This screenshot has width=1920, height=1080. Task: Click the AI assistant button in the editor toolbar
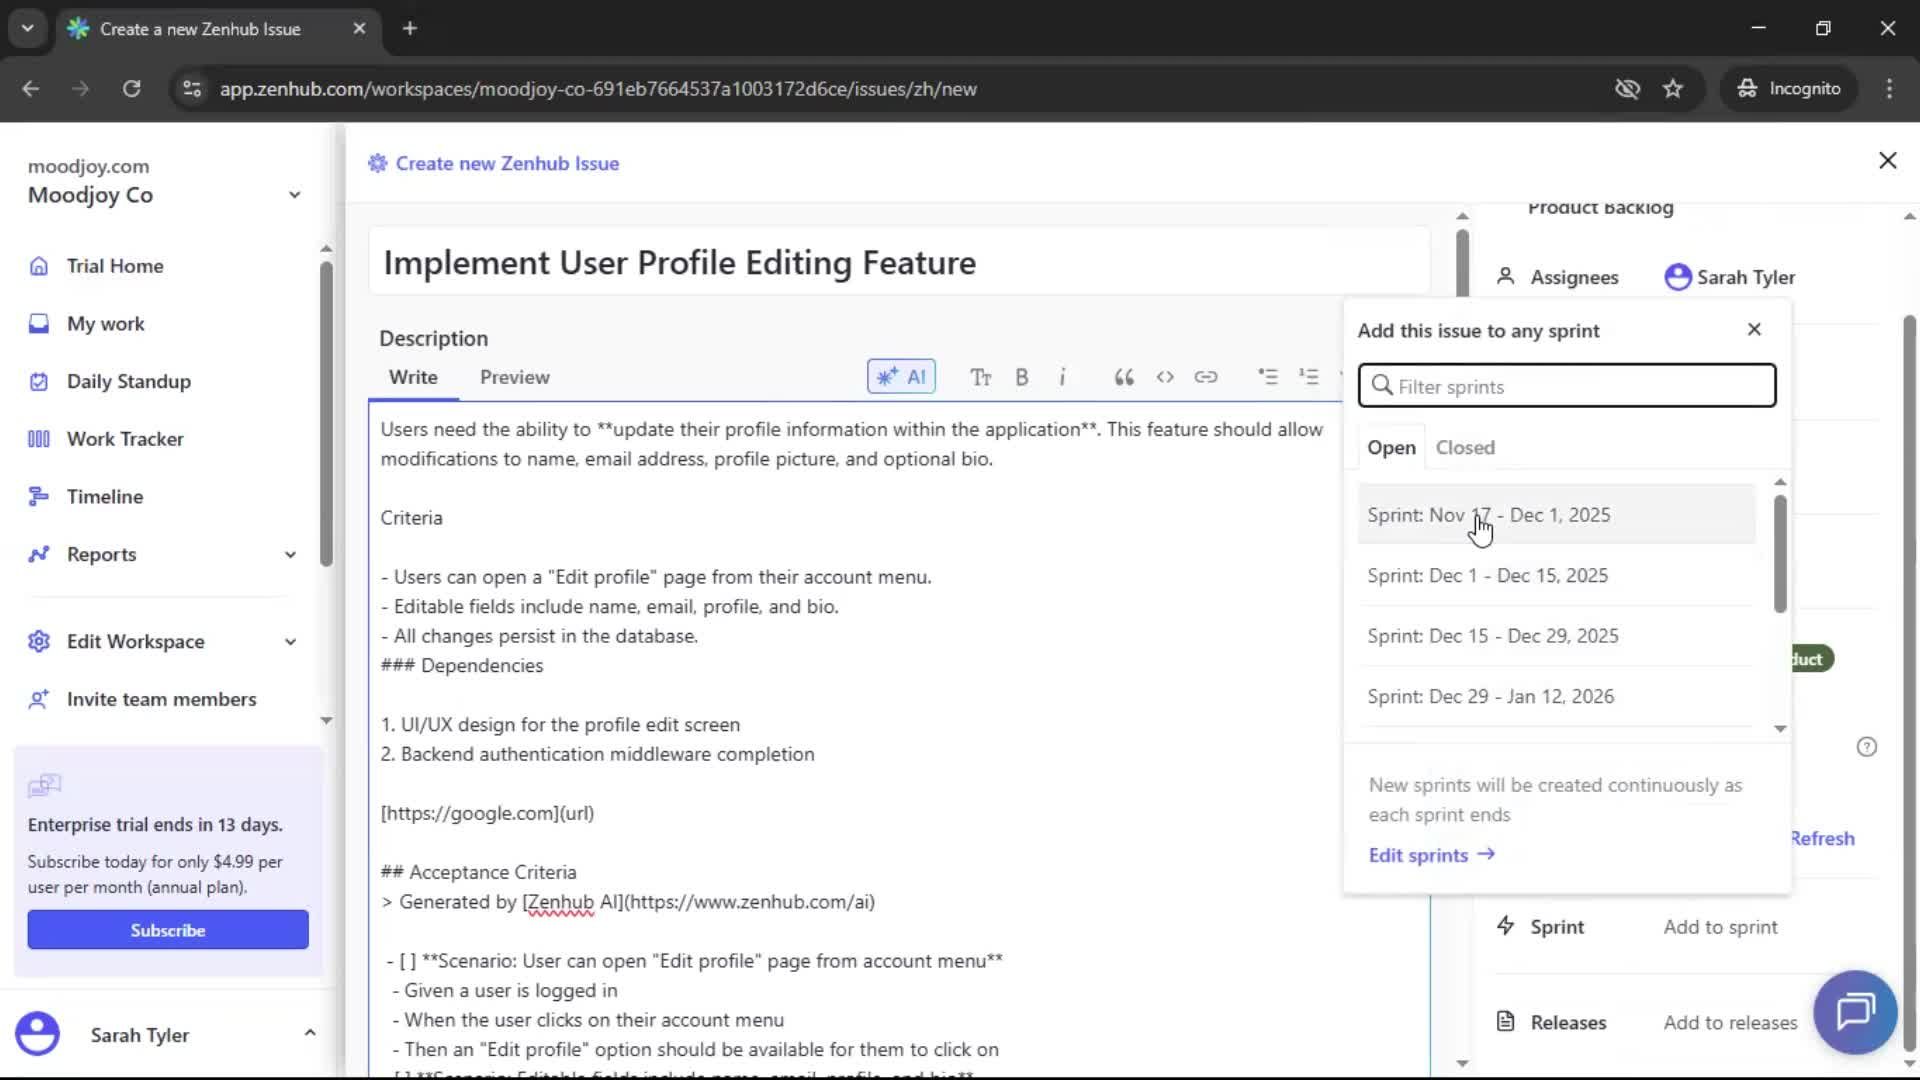coord(900,377)
